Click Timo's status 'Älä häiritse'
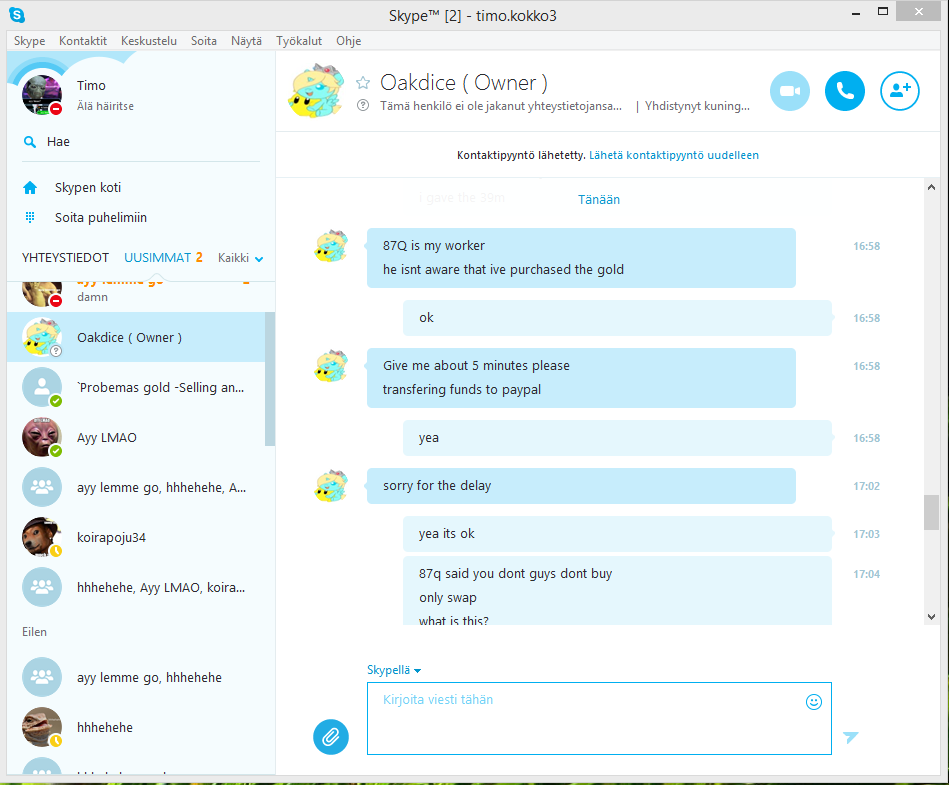The height and width of the screenshot is (785, 949). coord(105,106)
